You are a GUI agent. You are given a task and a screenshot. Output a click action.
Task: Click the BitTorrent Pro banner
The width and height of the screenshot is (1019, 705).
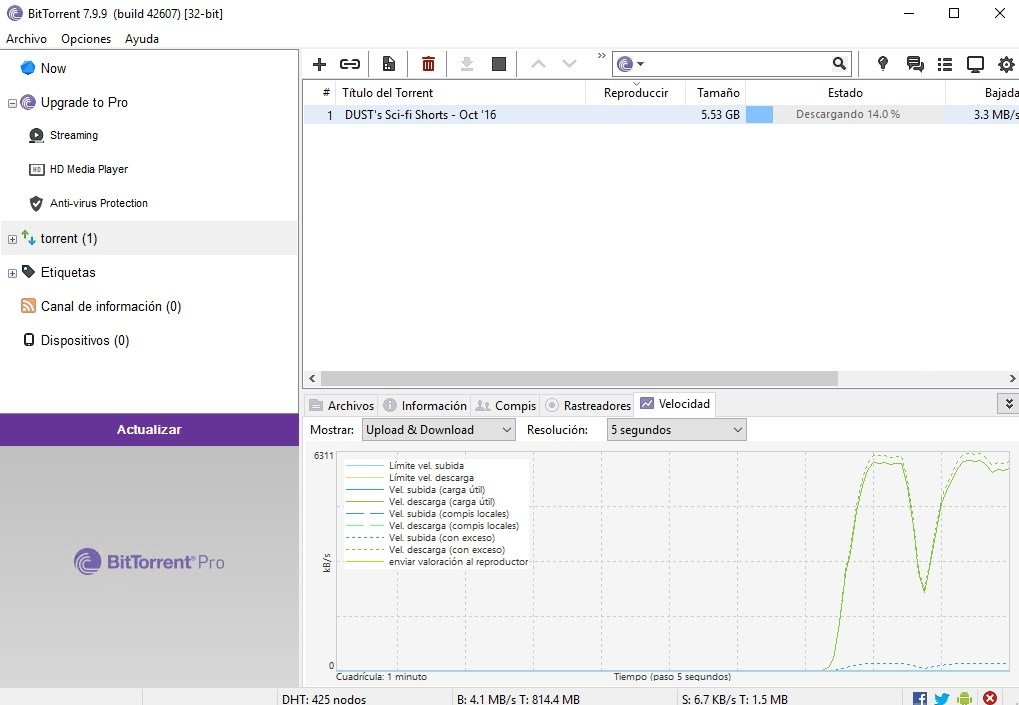[x=149, y=562]
